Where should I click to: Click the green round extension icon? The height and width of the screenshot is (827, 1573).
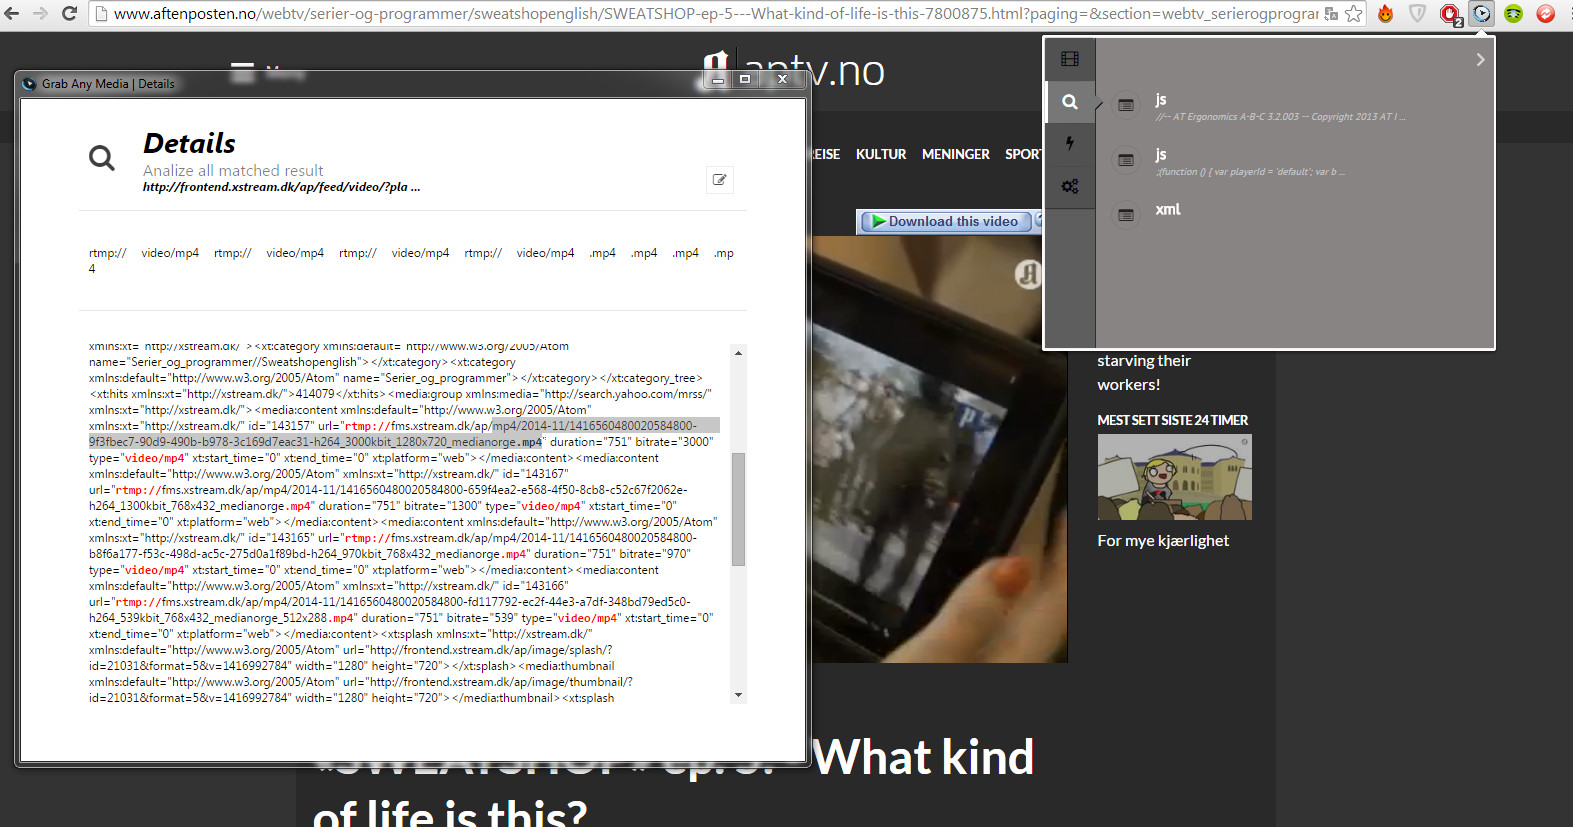click(1514, 14)
